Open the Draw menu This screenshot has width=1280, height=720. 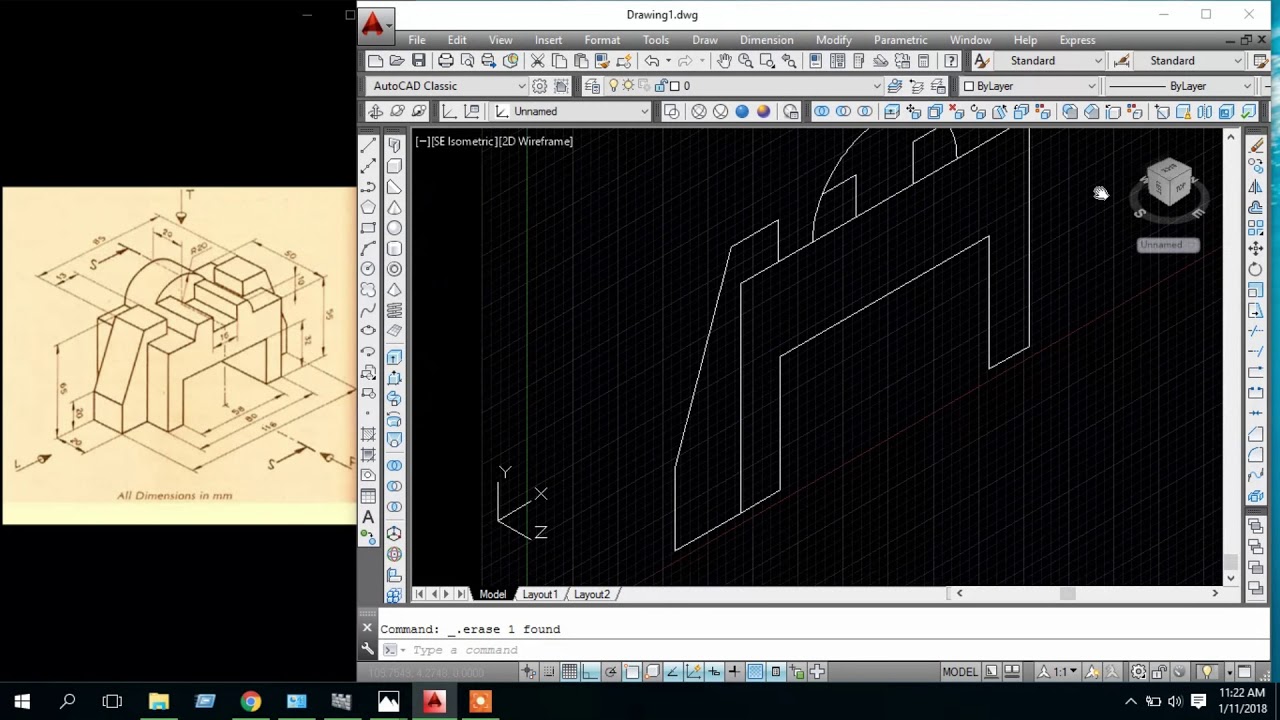705,40
